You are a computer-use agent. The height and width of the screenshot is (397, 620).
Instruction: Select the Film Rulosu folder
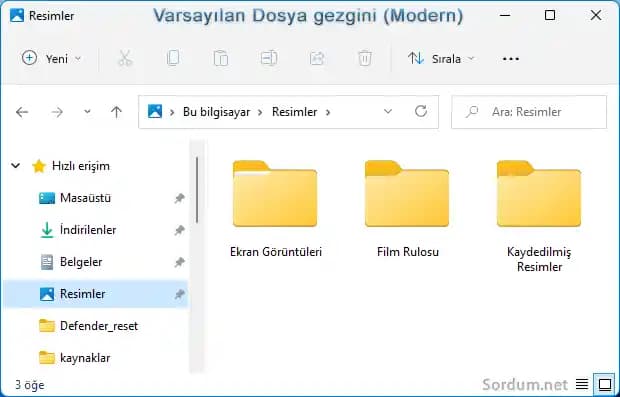point(408,209)
